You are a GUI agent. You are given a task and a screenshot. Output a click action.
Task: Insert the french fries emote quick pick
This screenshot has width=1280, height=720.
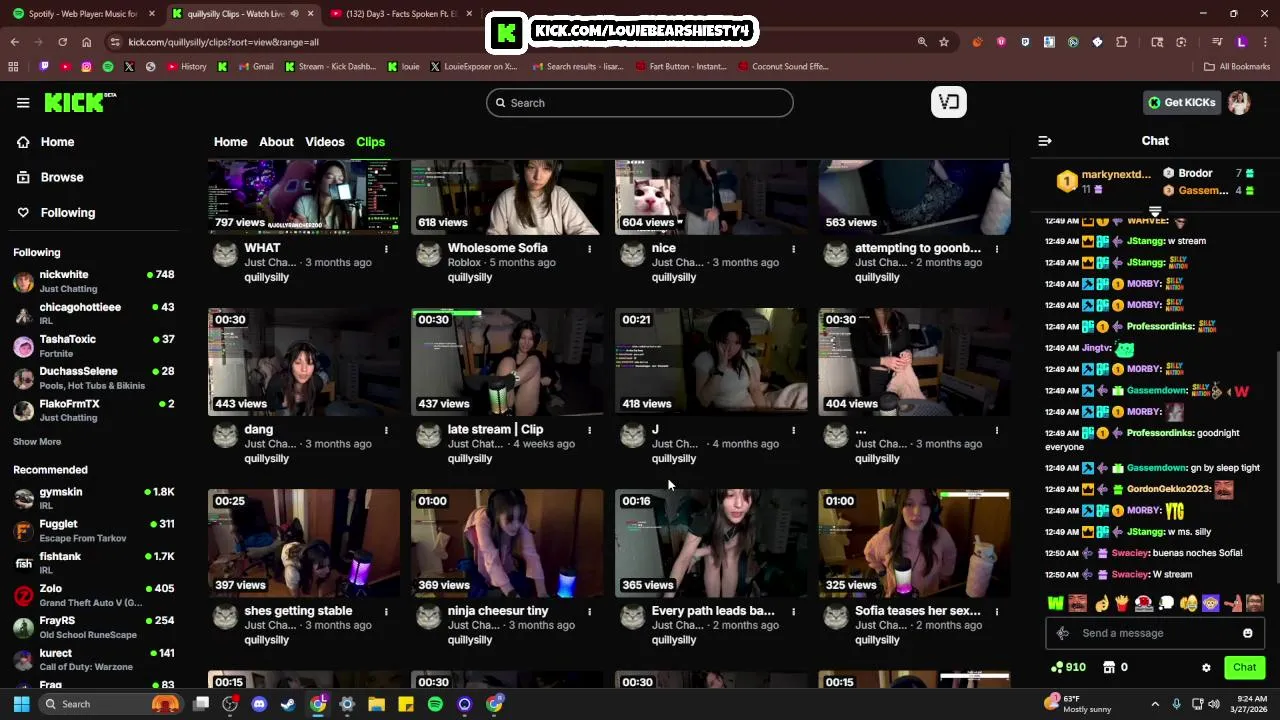click(1121, 603)
